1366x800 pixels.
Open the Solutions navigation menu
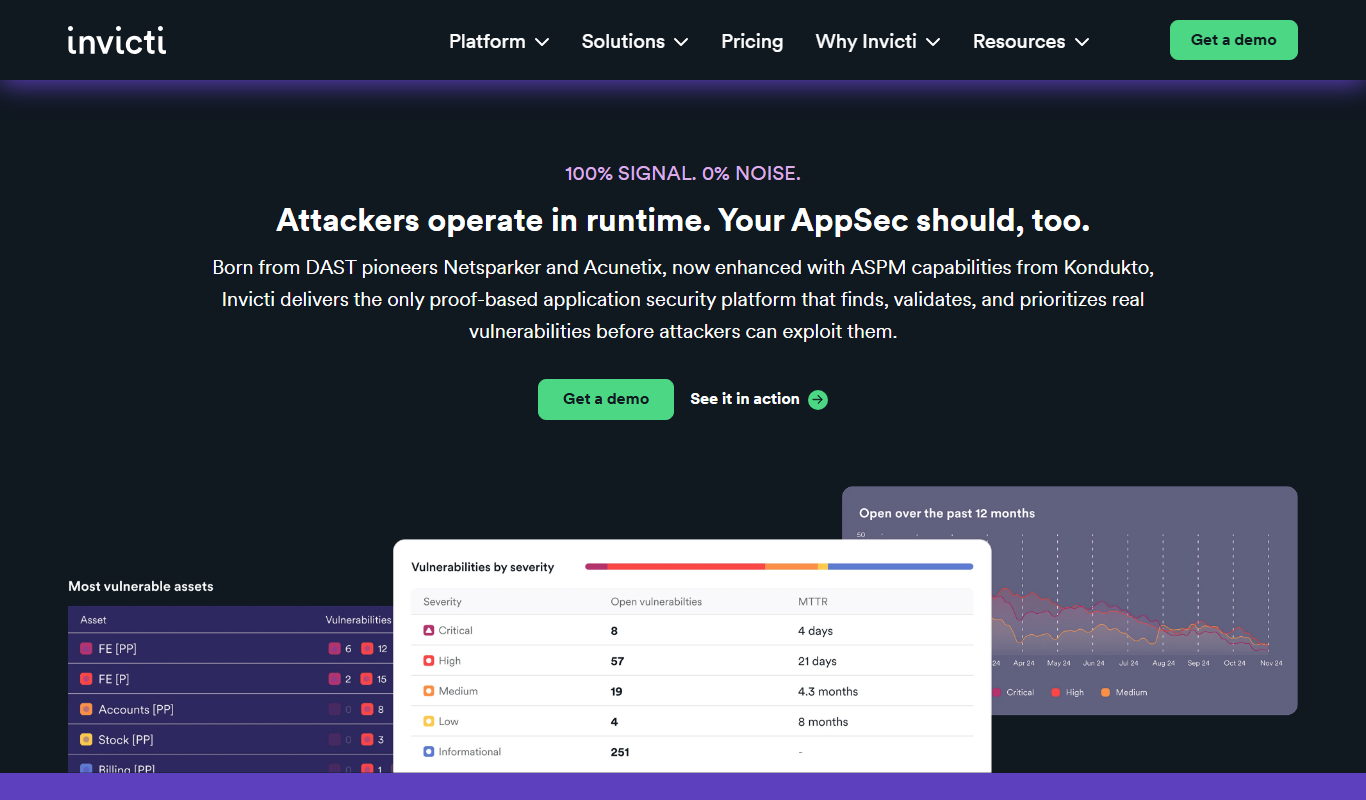pos(635,41)
